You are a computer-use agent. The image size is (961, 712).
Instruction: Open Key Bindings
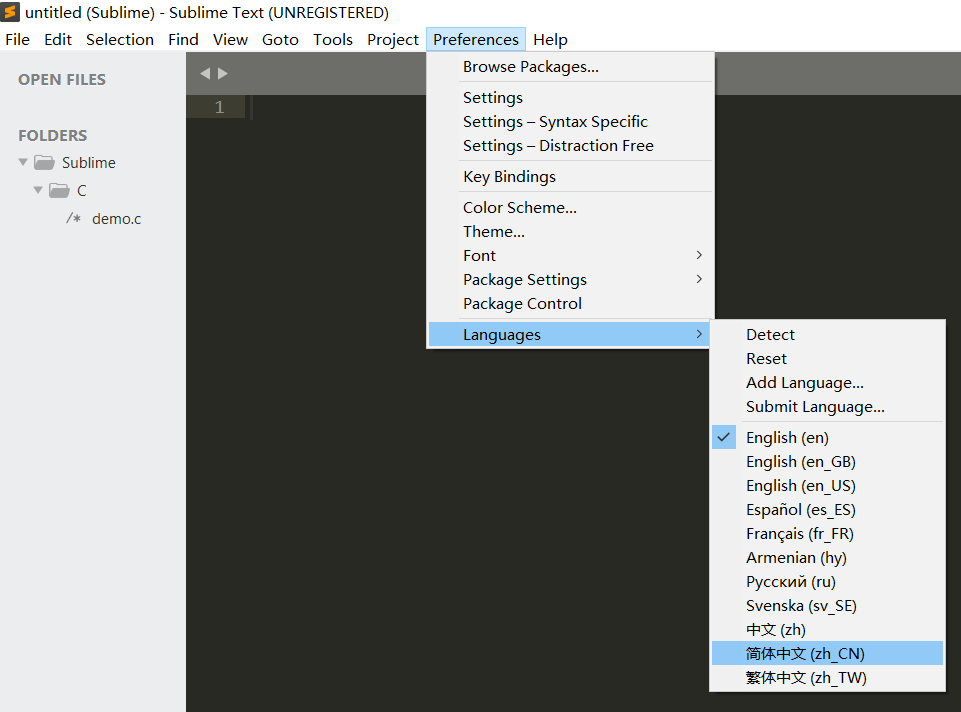point(570,176)
